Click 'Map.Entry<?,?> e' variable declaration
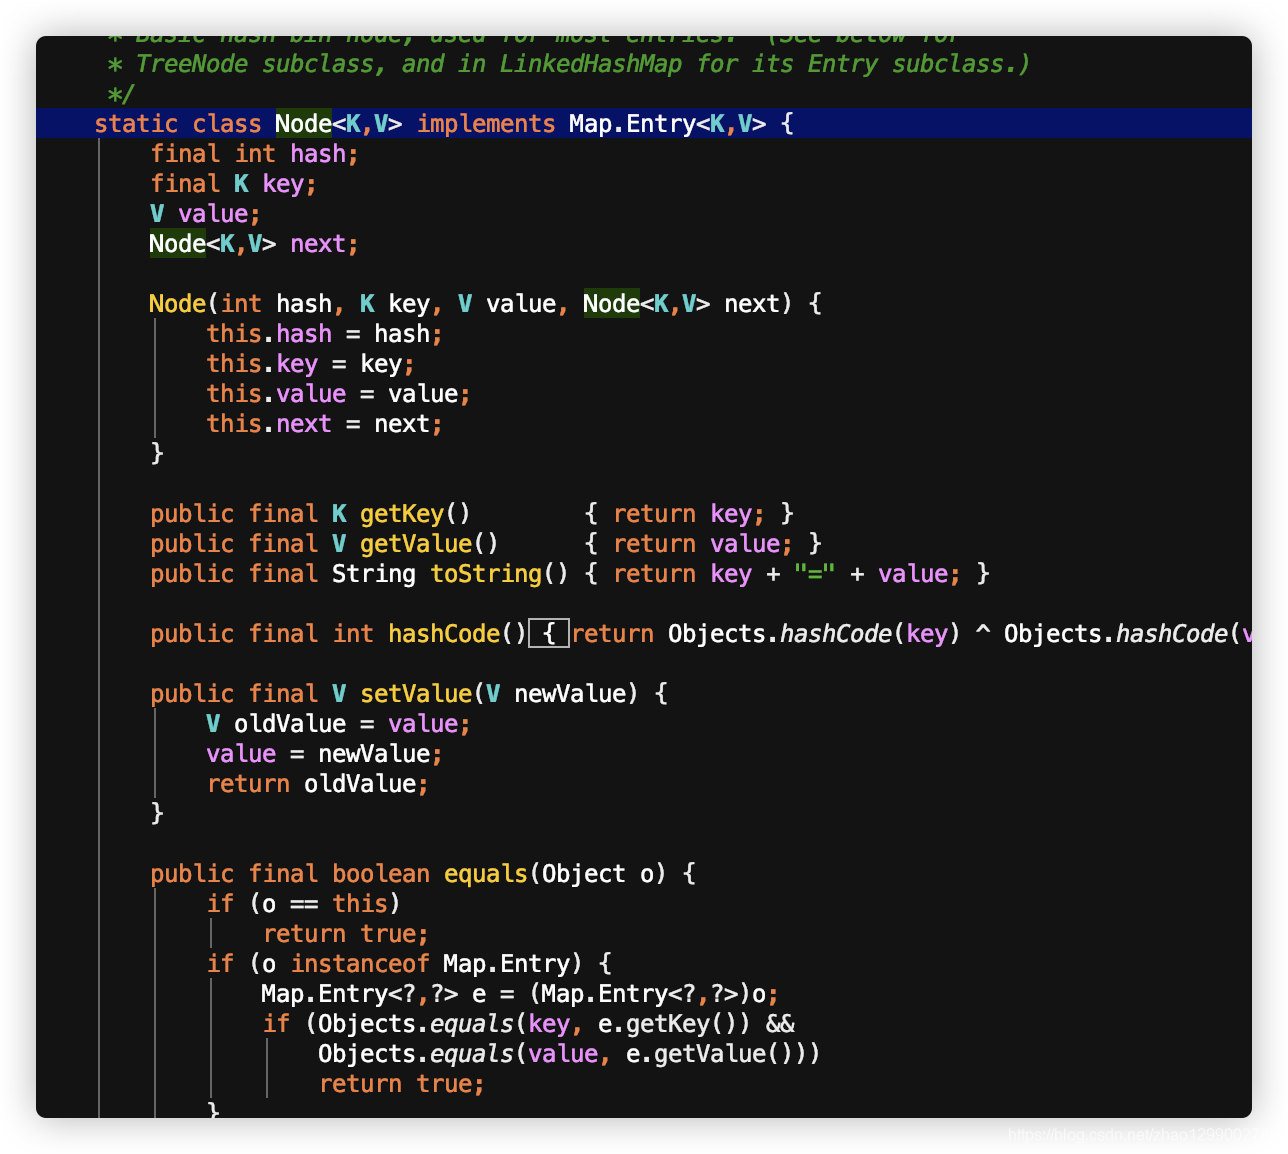Viewport: 1288px width, 1154px height. click(374, 993)
